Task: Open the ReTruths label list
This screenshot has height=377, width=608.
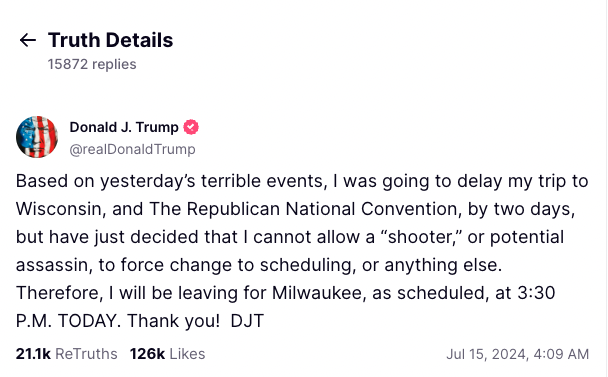Action: click(86, 354)
